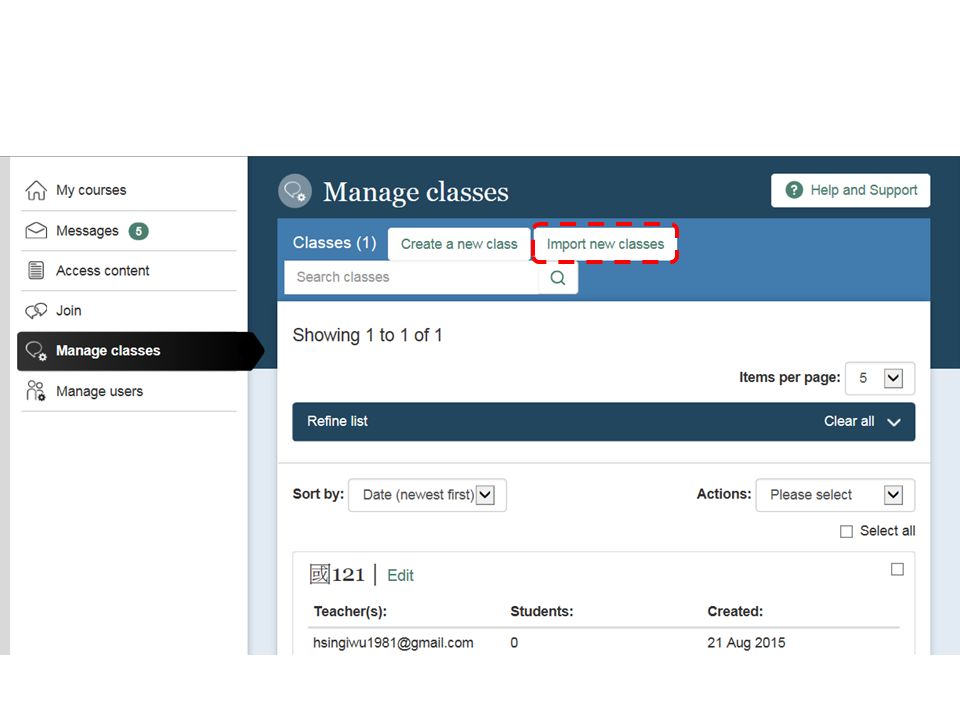Screen dimensions: 960x720
Task: Open the Messages menu item
Action: click(87, 231)
